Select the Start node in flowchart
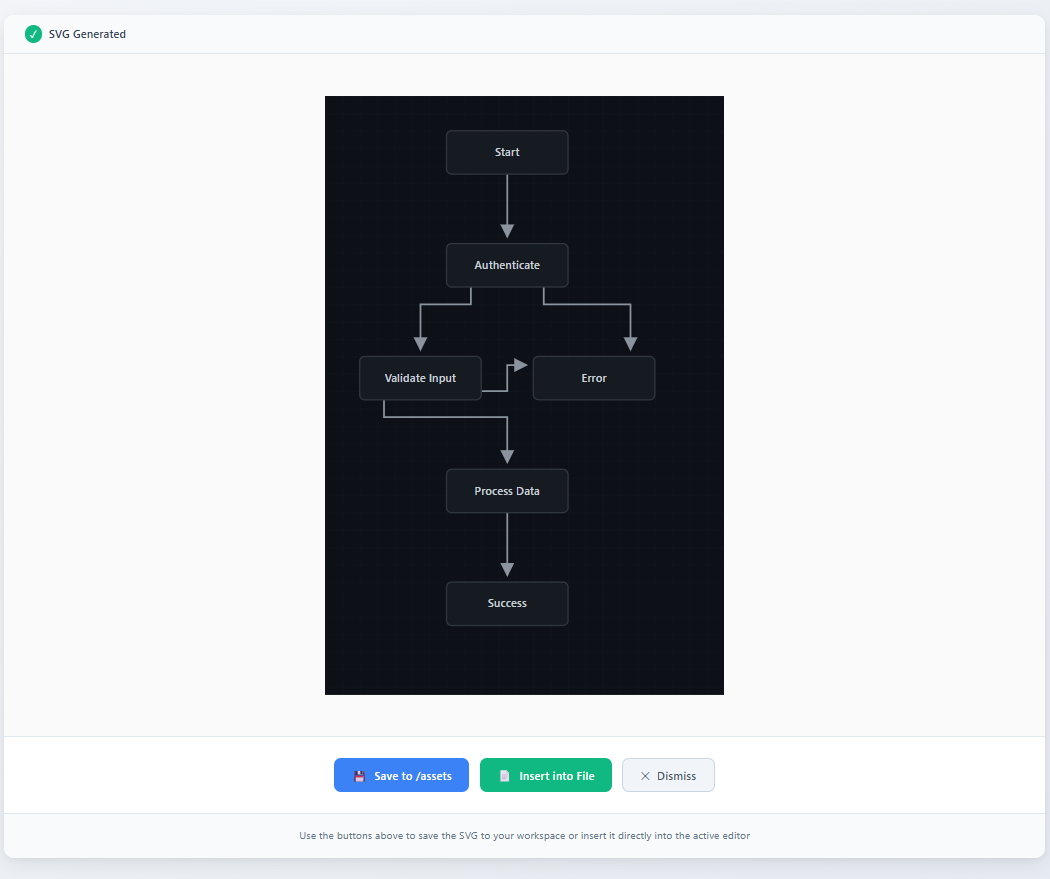Image resolution: width=1050 pixels, height=879 pixels. tap(507, 153)
